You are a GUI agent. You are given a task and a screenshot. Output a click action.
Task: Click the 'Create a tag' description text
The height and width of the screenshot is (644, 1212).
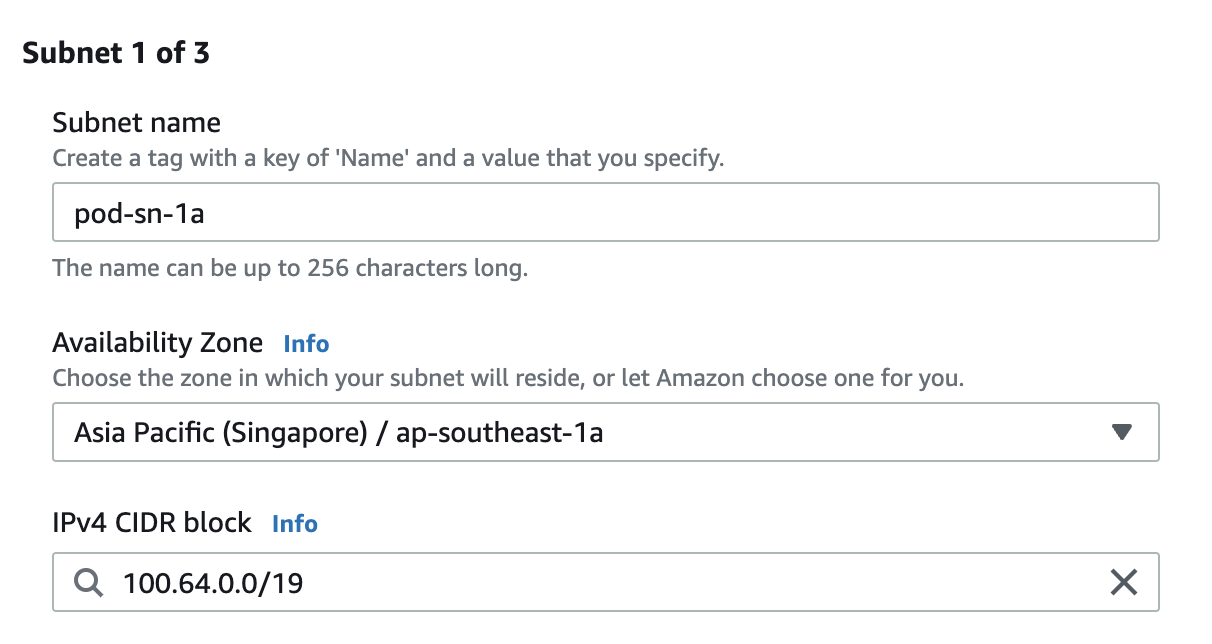387,158
